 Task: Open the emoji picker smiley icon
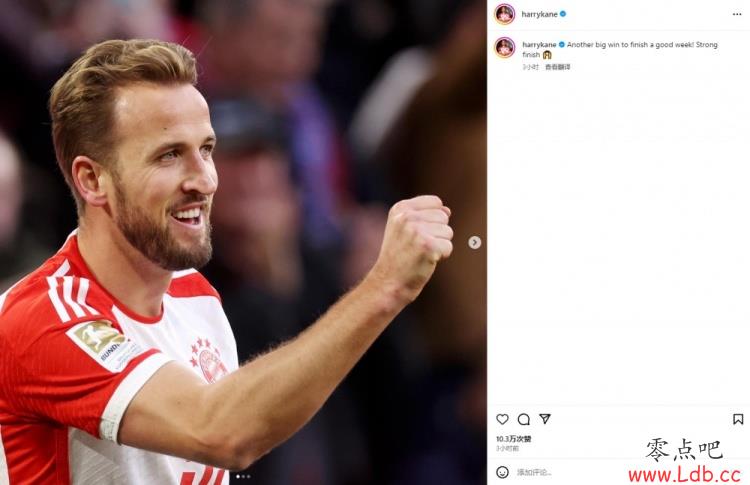tap(502, 472)
